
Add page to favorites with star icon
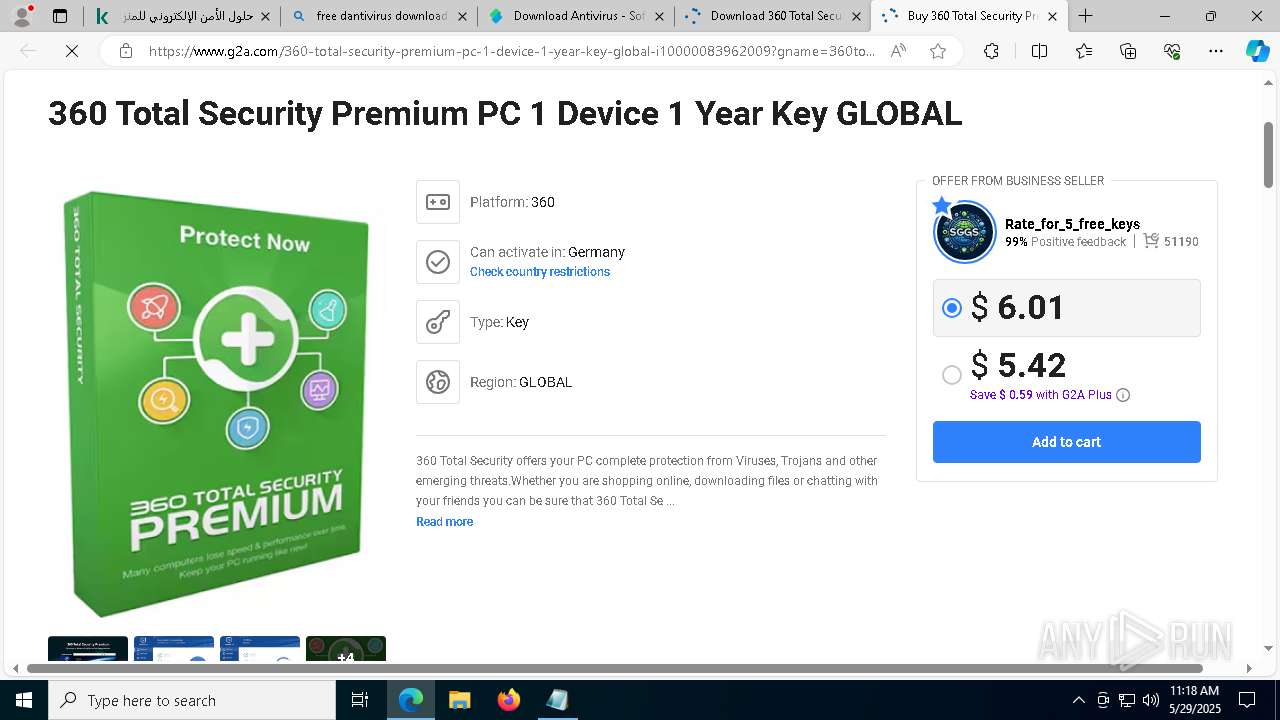tap(937, 51)
